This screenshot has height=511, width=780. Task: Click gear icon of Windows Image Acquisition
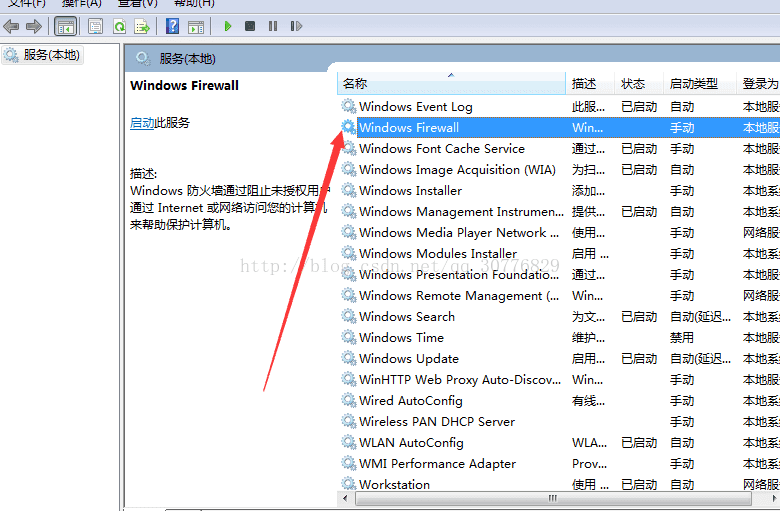349,169
